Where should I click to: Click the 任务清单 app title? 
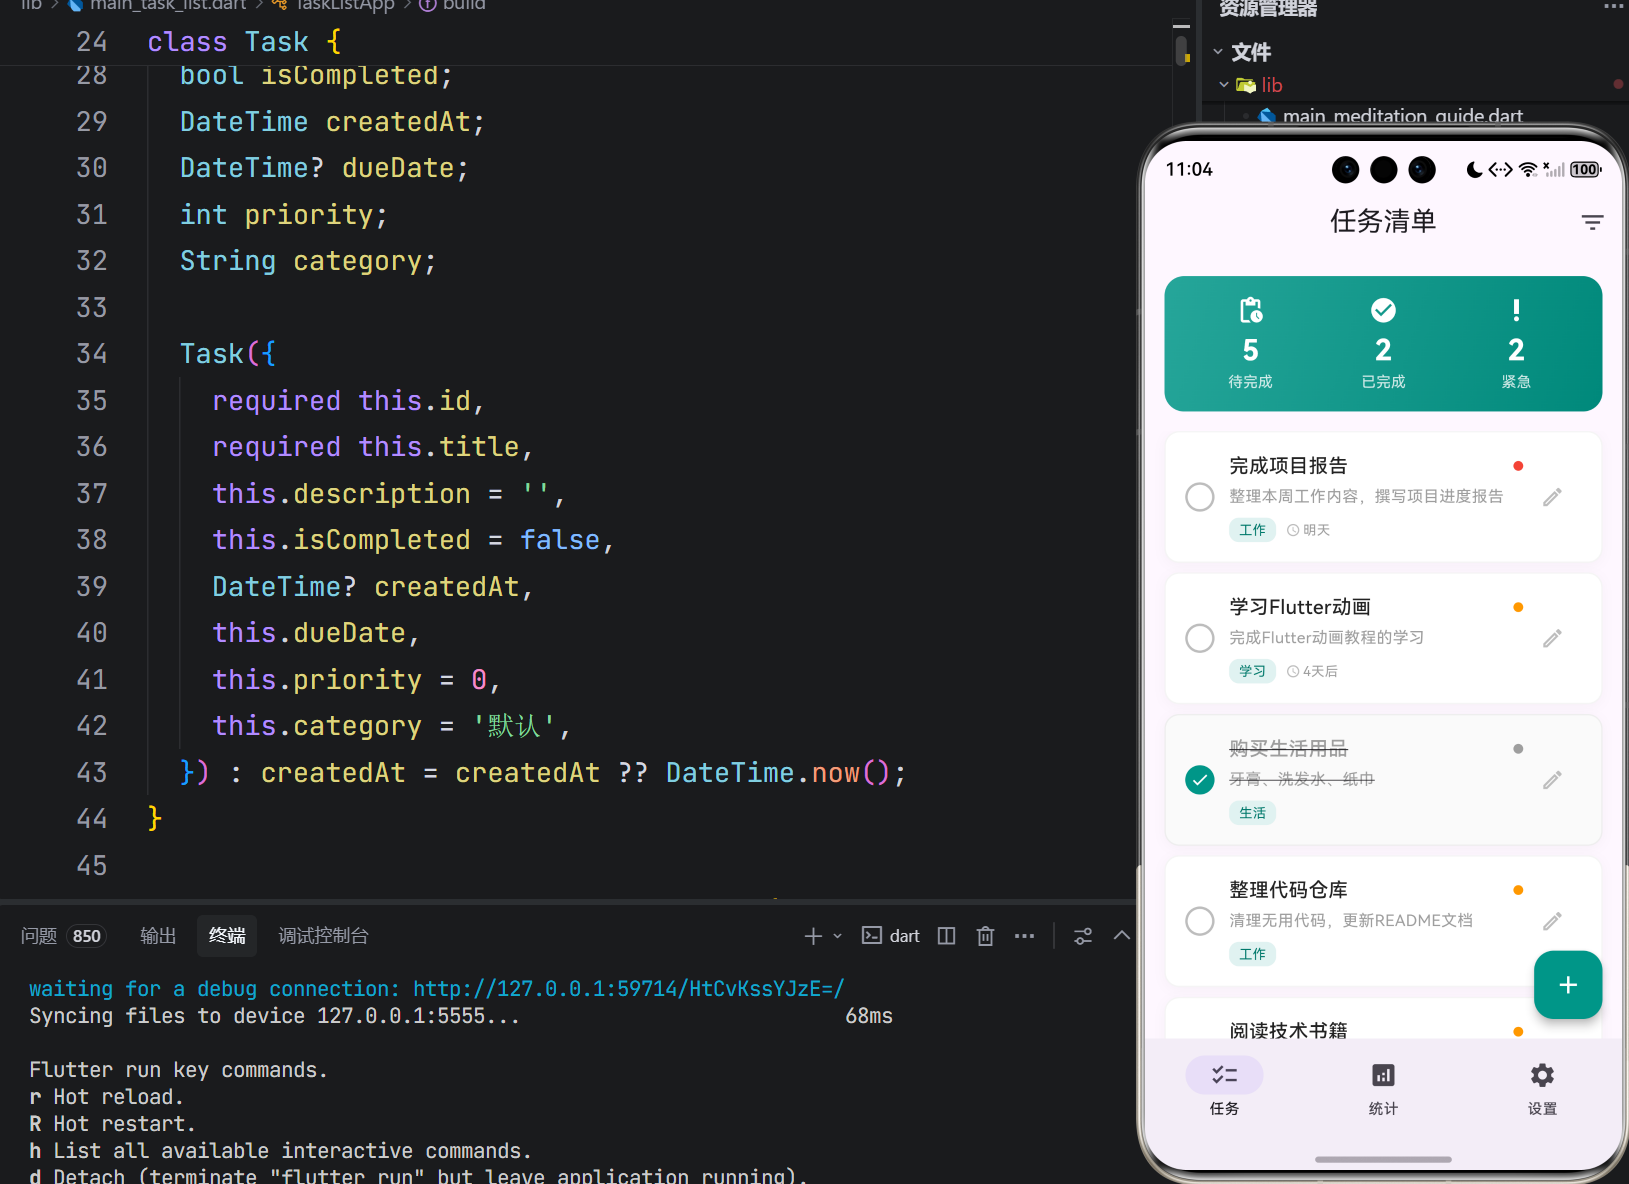click(x=1383, y=221)
